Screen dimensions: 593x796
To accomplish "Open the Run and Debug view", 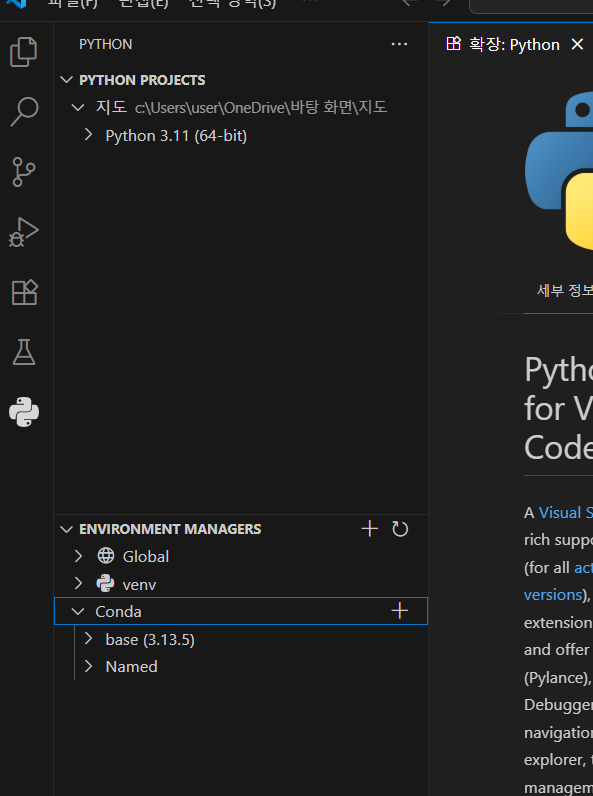I will coord(24,232).
